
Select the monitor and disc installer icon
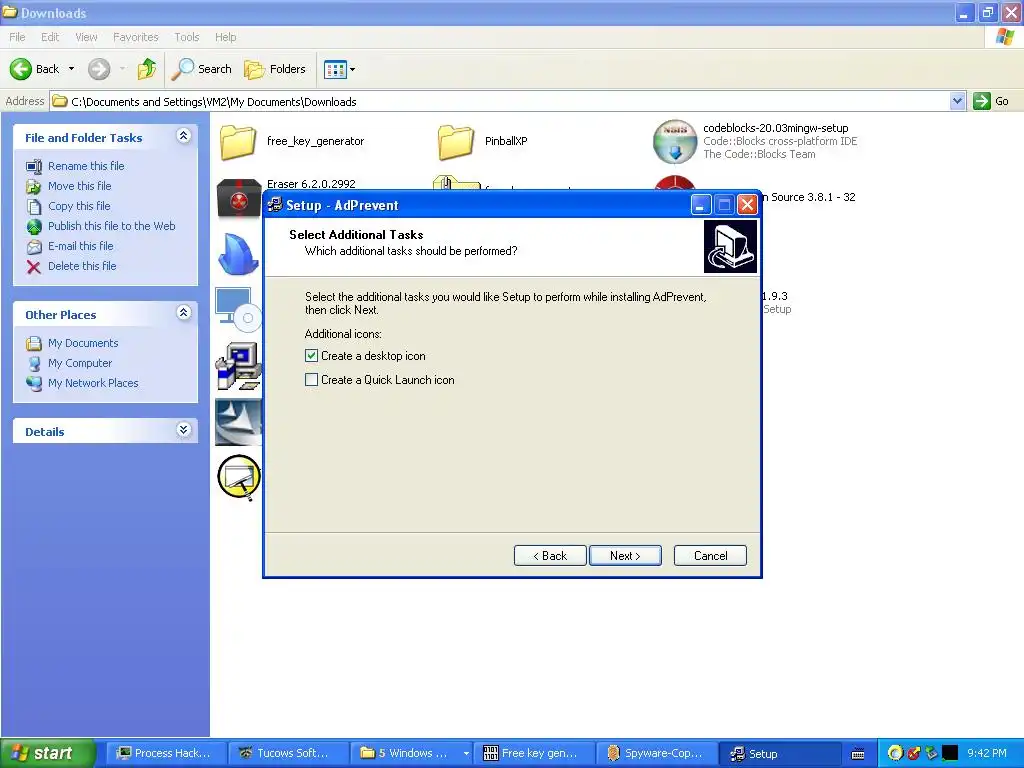click(238, 309)
